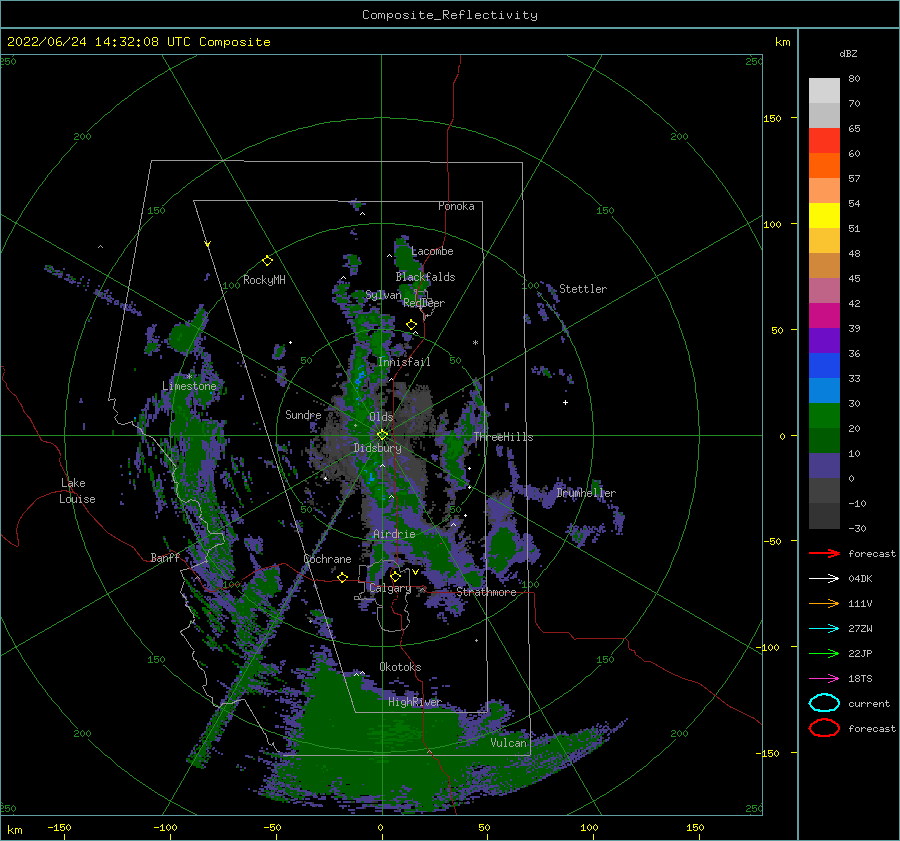This screenshot has width=900, height=841.
Task: Select the Calgary city label
Action: (x=390, y=588)
